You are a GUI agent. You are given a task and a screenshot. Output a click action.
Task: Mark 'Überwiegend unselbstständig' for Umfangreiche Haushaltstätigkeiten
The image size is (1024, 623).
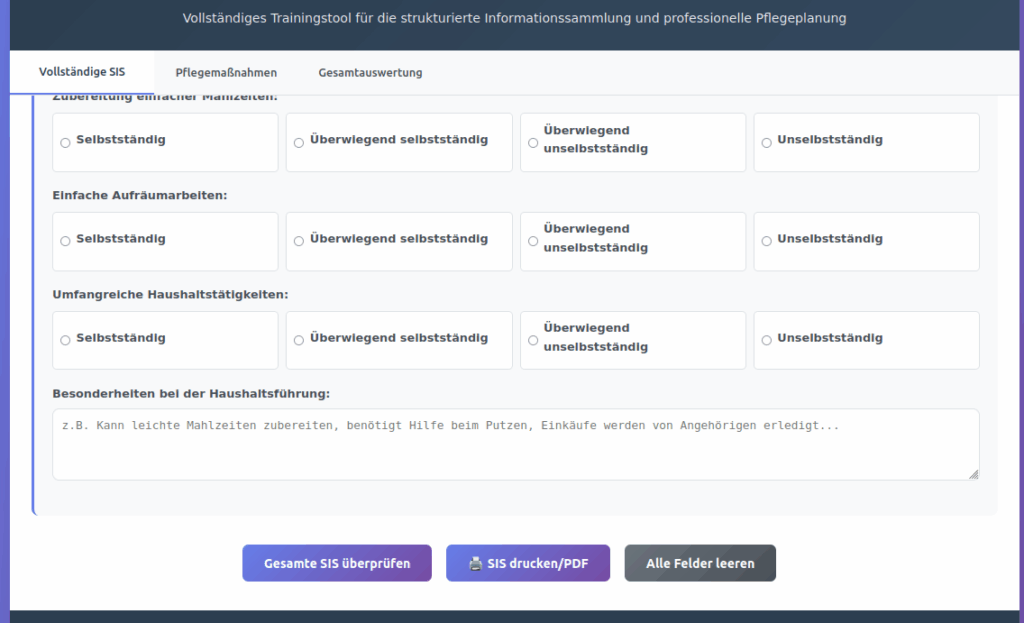tap(533, 340)
